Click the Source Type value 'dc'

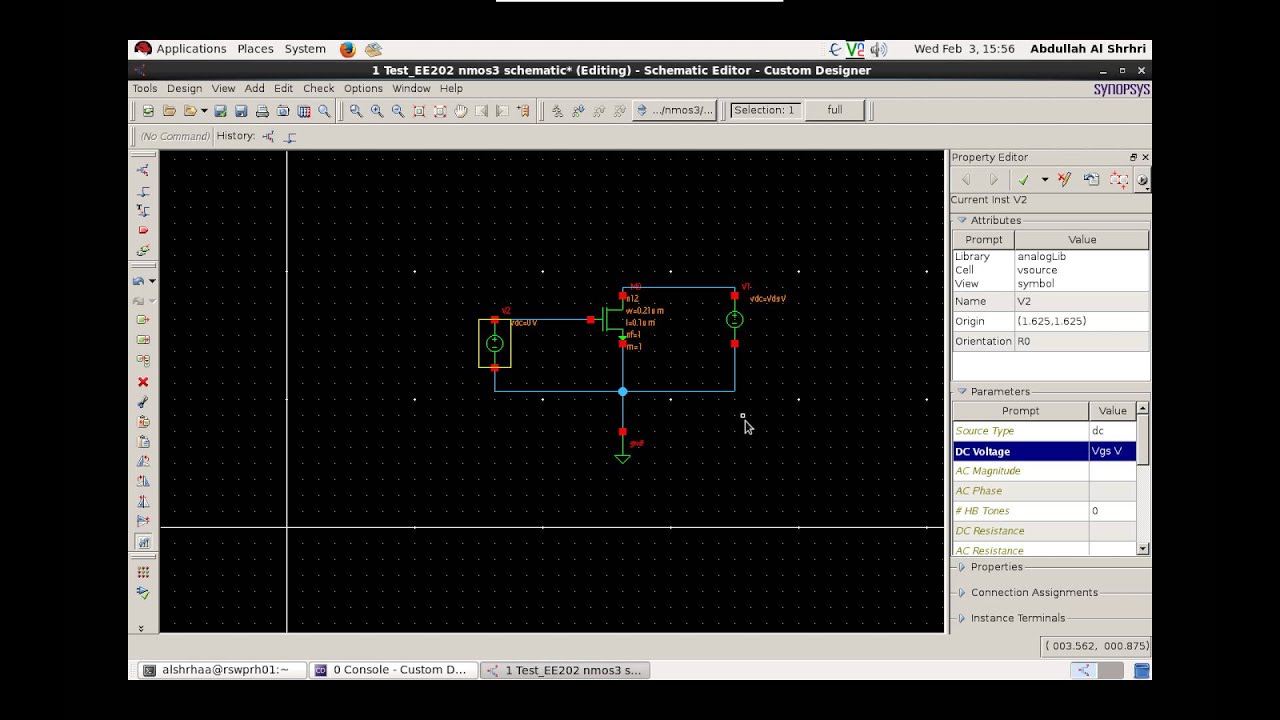click(x=1112, y=431)
